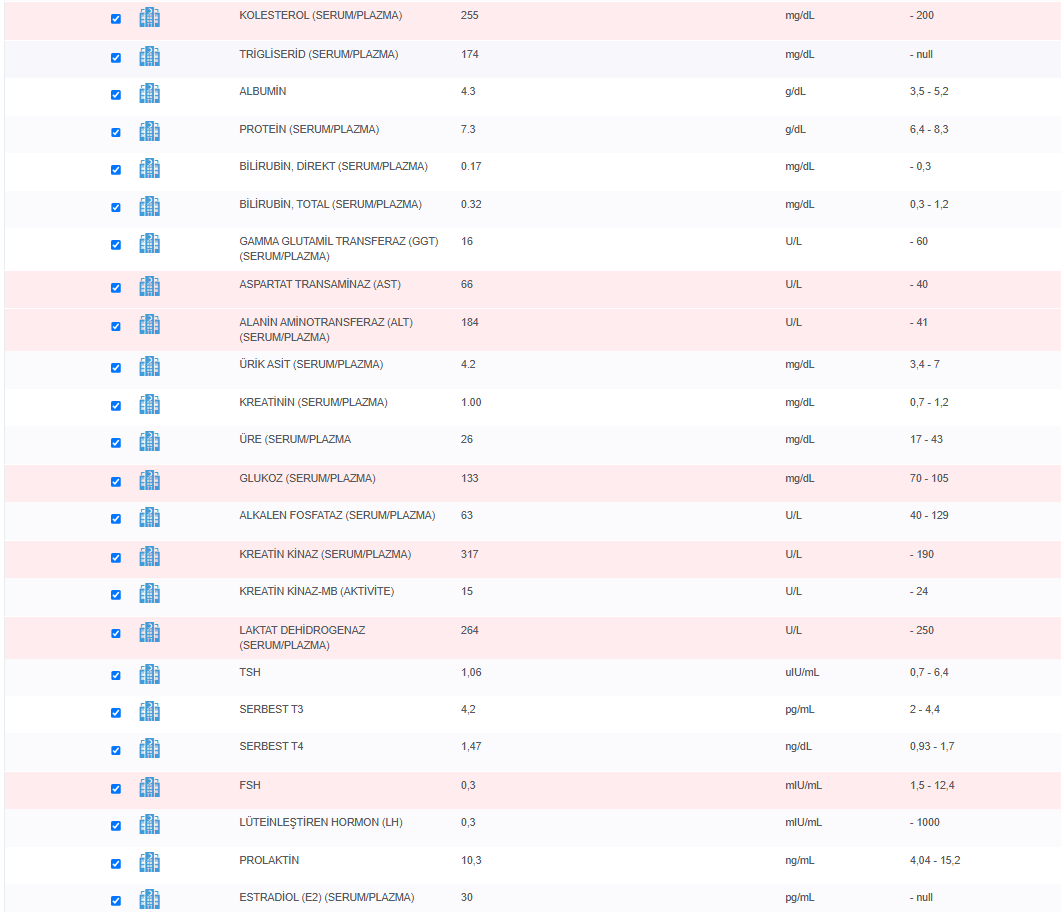Select the AST result value 66
Image resolution: width=1061 pixels, height=912 pixels.
coord(467,284)
